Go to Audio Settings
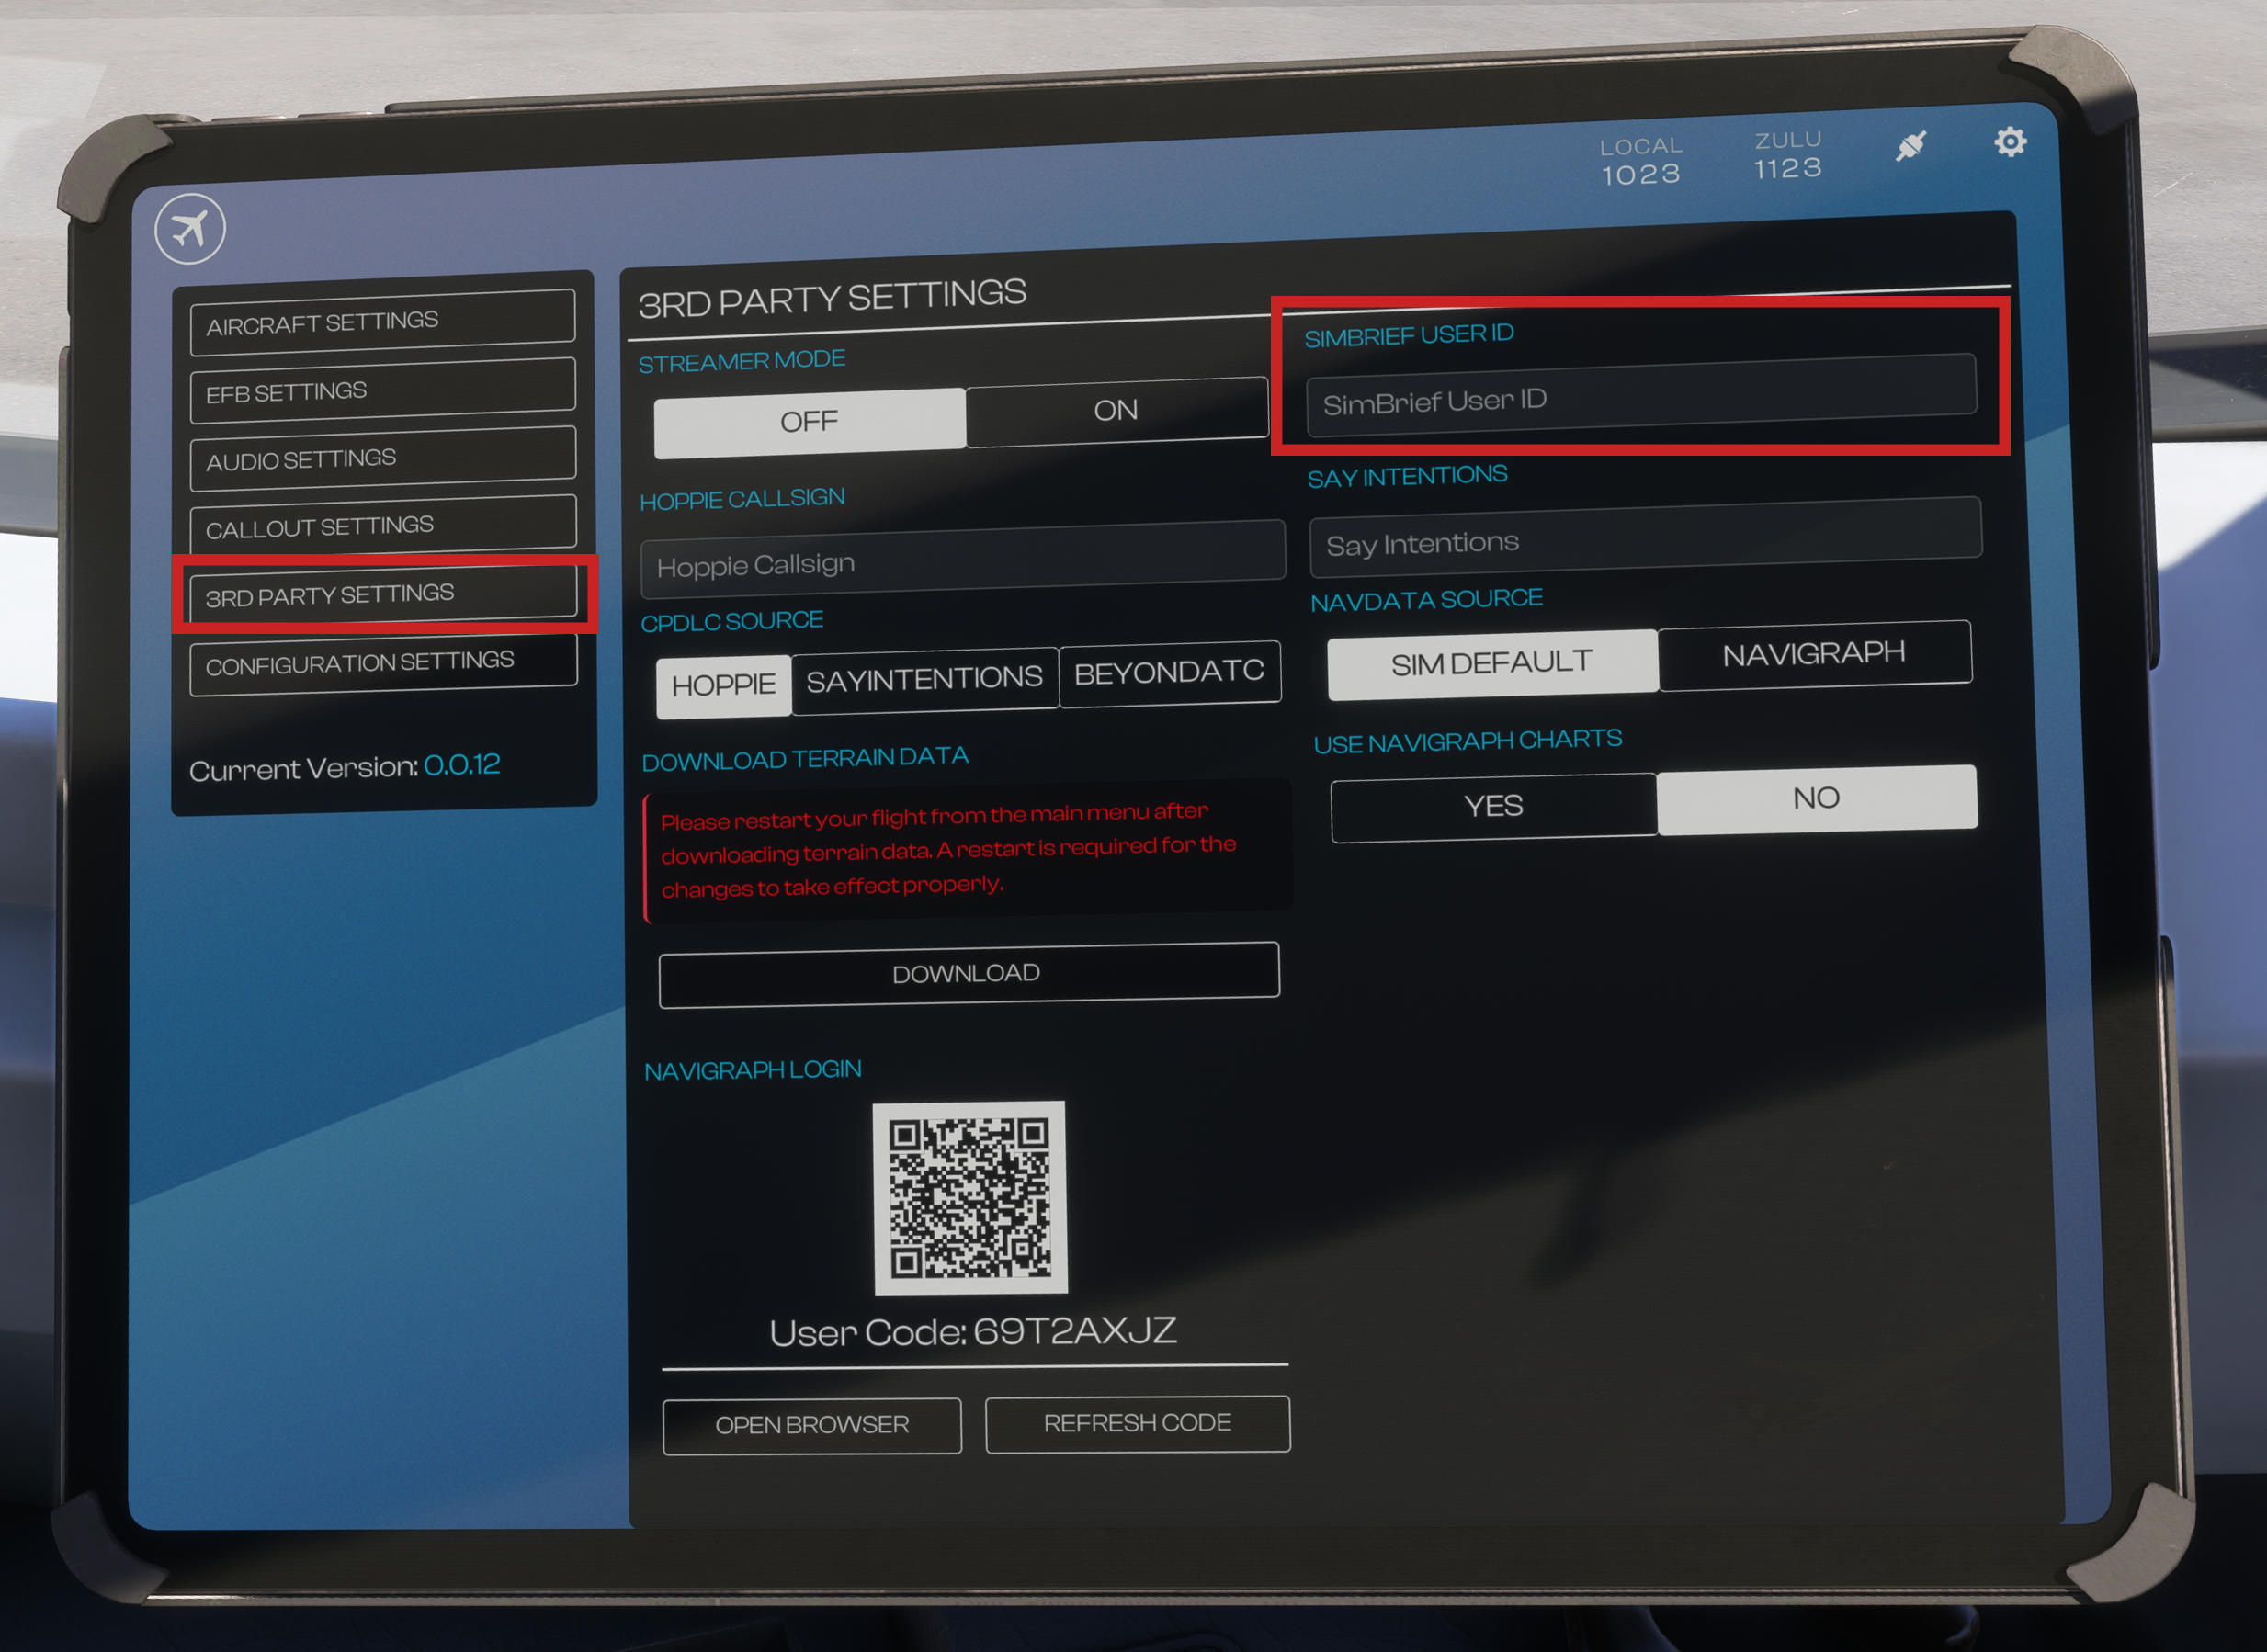Viewport: 2267px width, 1652px height. click(382, 459)
